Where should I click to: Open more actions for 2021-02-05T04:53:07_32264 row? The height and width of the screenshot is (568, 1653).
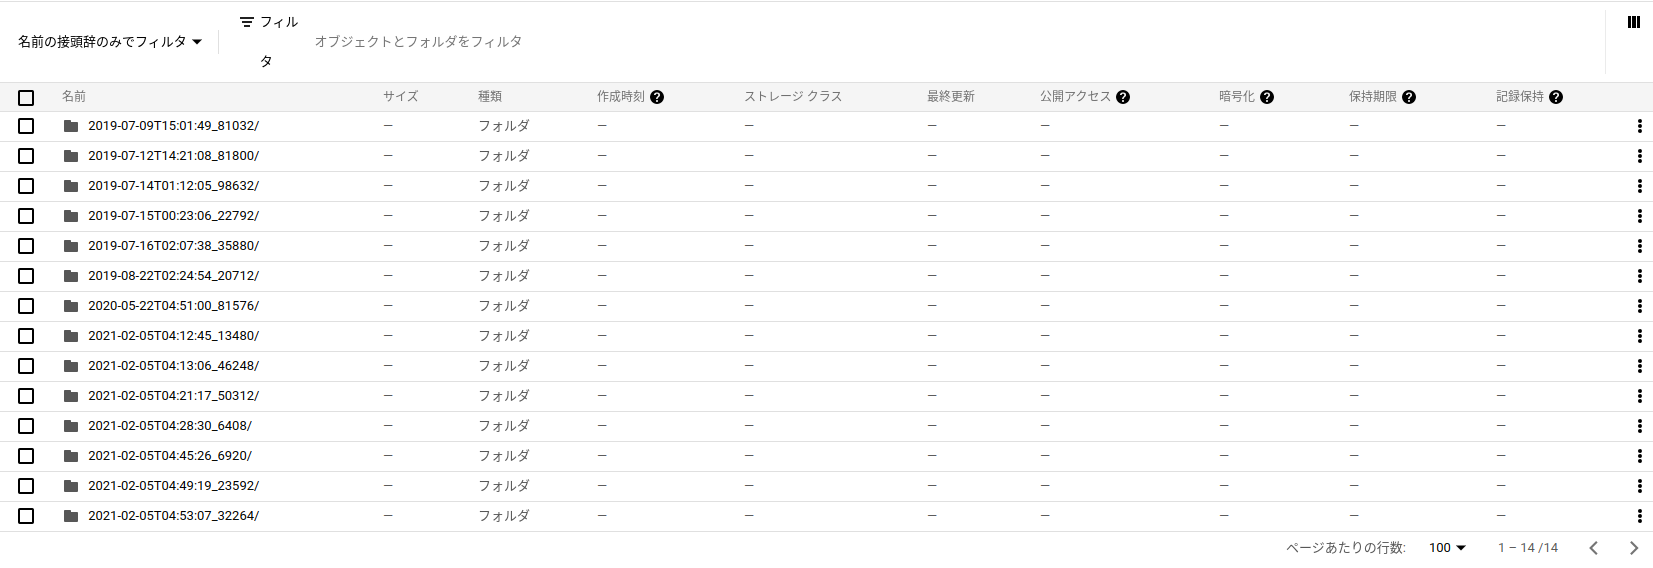click(x=1639, y=516)
